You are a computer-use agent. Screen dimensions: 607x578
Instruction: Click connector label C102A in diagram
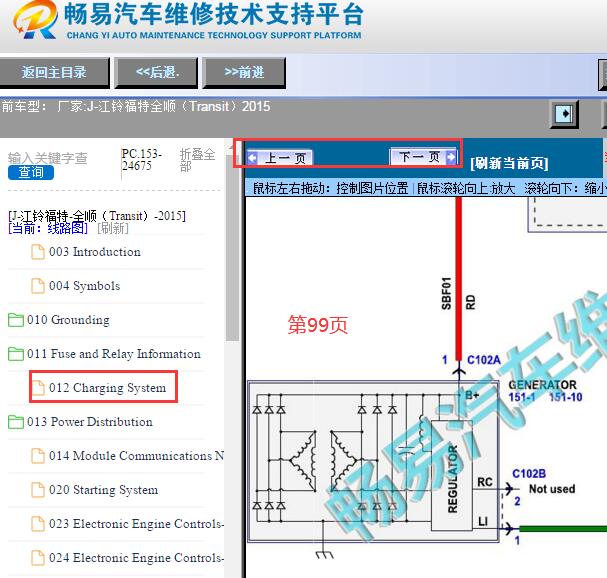[x=484, y=360]
